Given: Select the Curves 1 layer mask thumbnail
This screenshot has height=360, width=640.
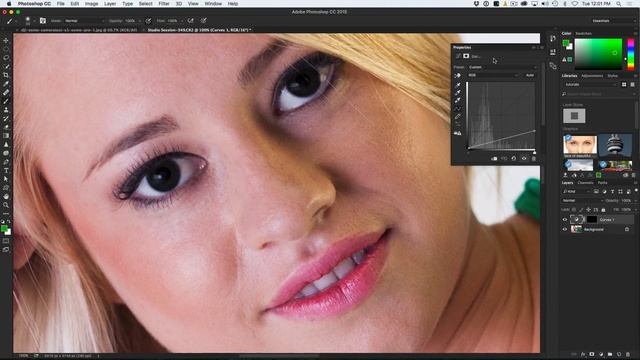Looking at the screenshot, I should click(591, 220).
